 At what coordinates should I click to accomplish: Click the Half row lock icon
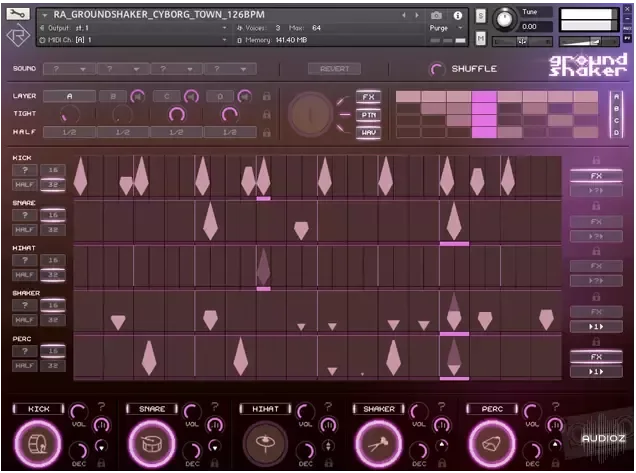[x=266, y=132]
